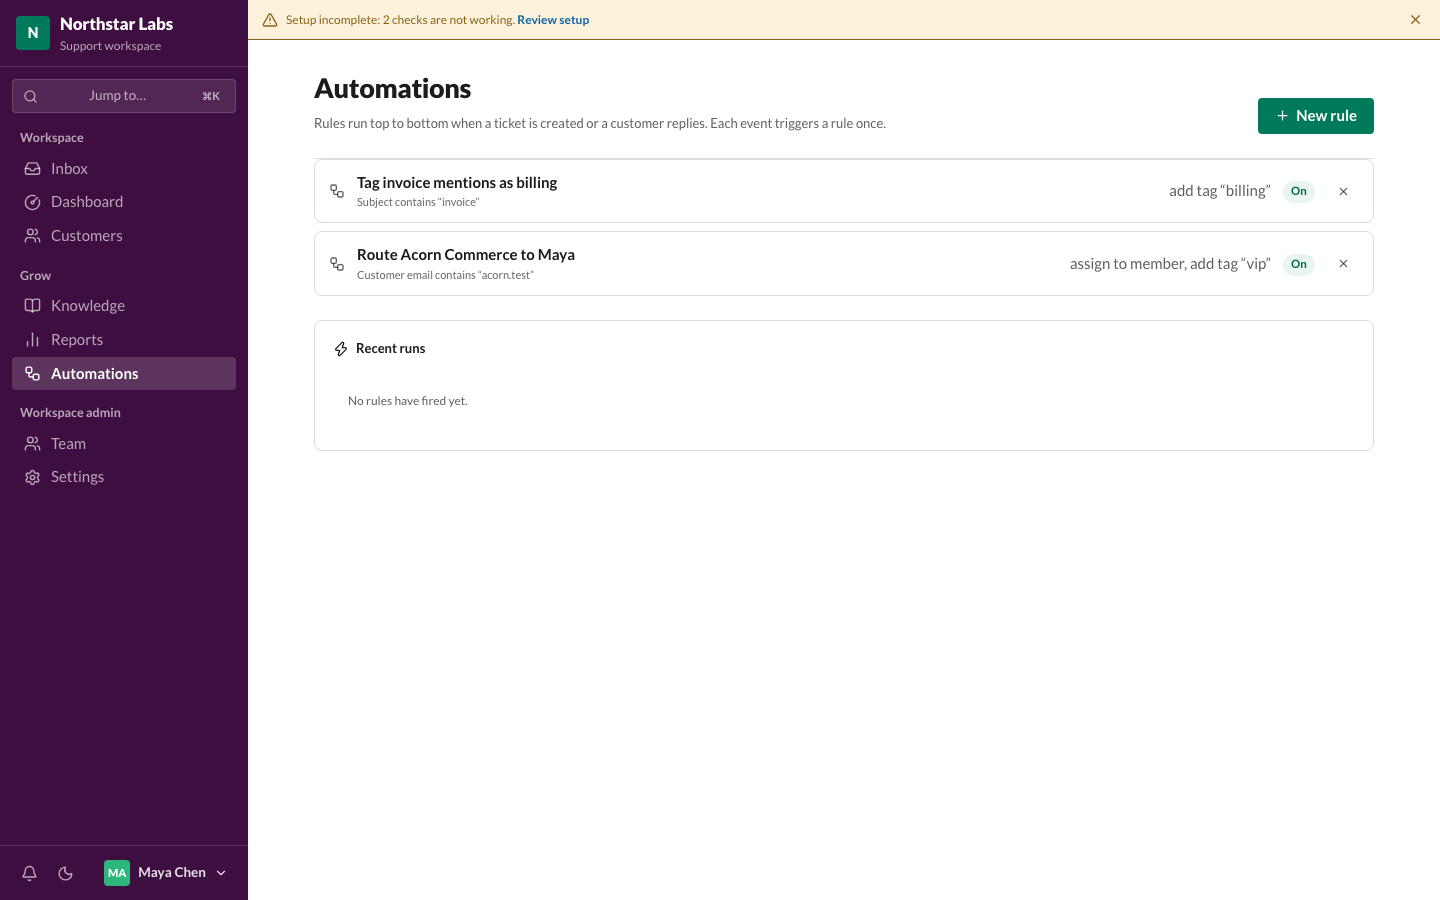Click the Automations page heading
Image resolution: width=1440 pixels, height=900 pixels.
[393, 89]
